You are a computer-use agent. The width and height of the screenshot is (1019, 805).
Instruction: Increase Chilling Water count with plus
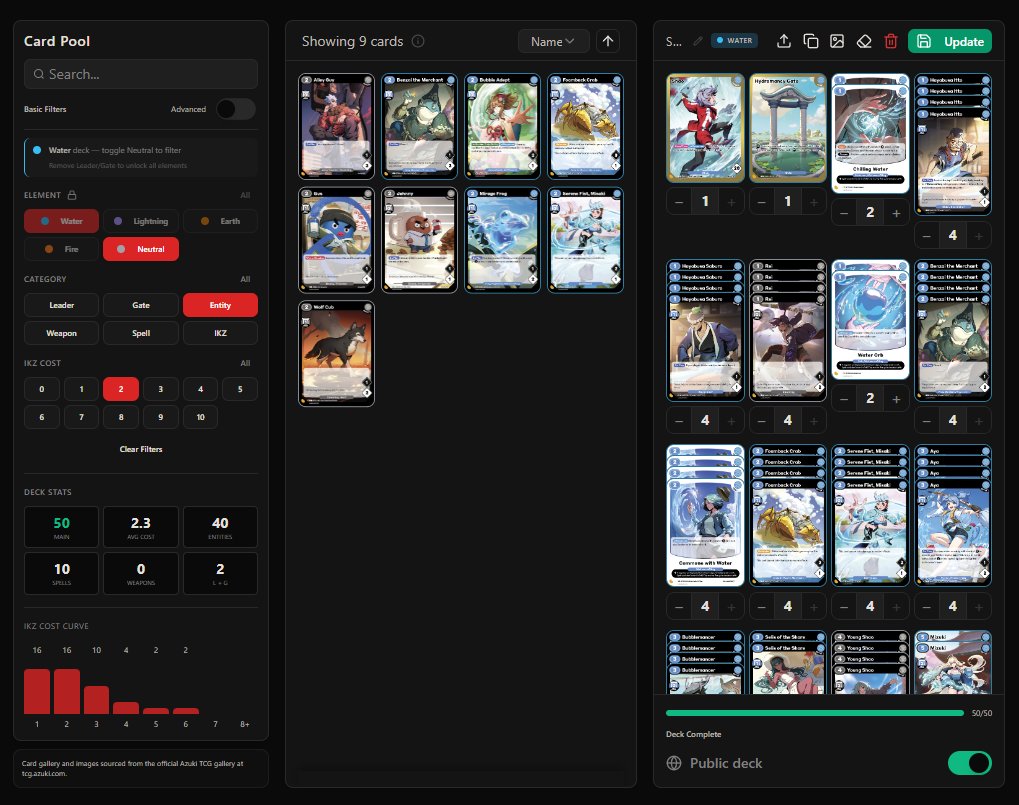(x=896, y=212)
